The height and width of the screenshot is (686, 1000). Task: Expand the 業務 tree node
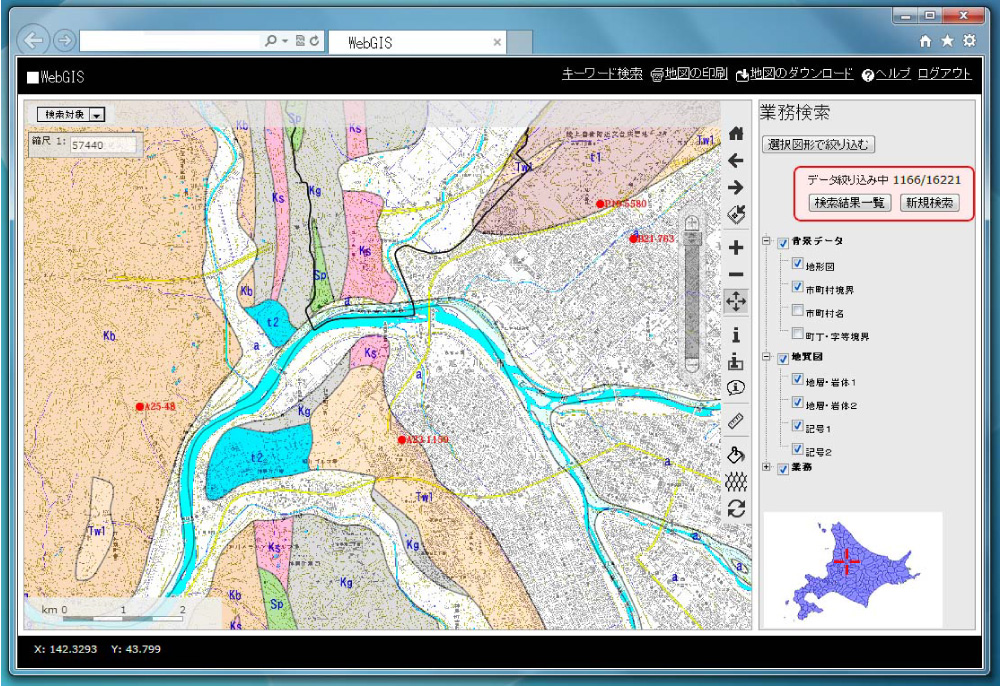(767, 467)
